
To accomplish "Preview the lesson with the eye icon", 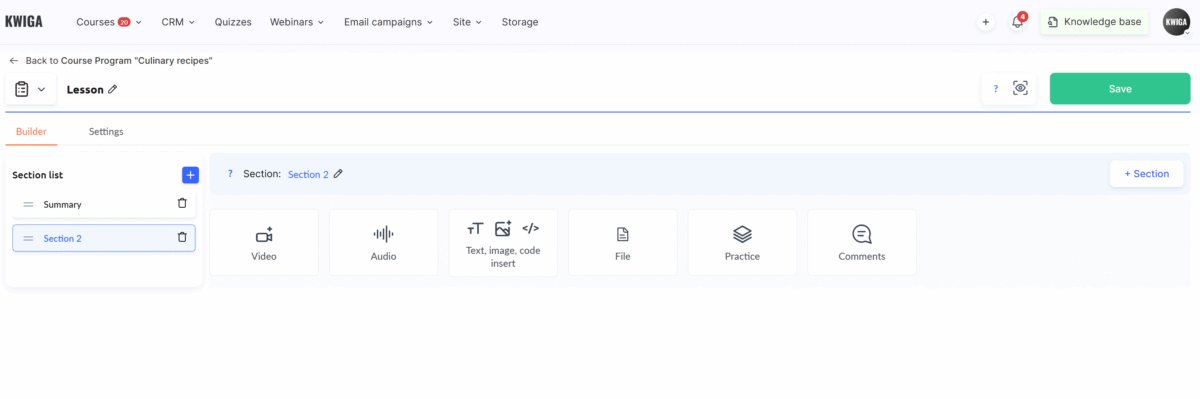I will [x=1020, y=88].
